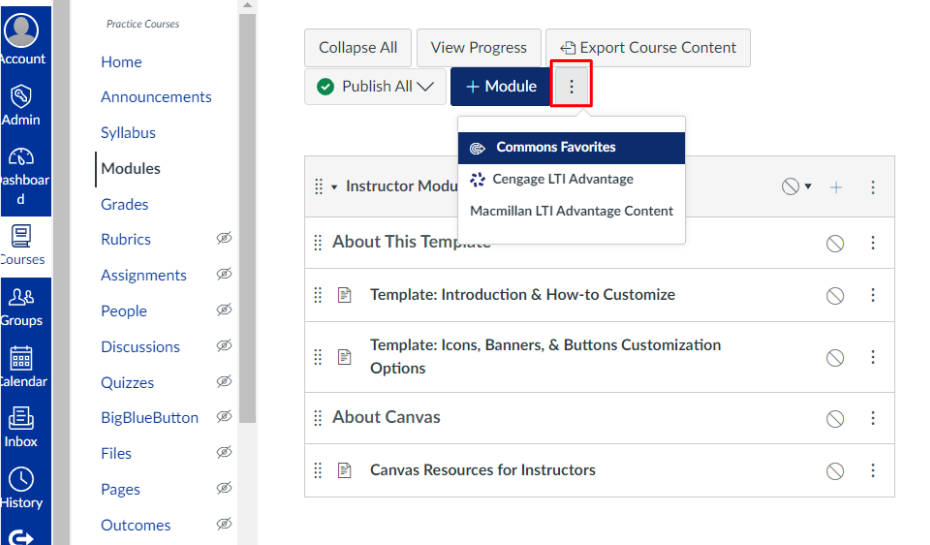This screenshot has height=545, width=930.
Task: Click drag handle of Template: Introduction row
Action: [x=318, y=295]
